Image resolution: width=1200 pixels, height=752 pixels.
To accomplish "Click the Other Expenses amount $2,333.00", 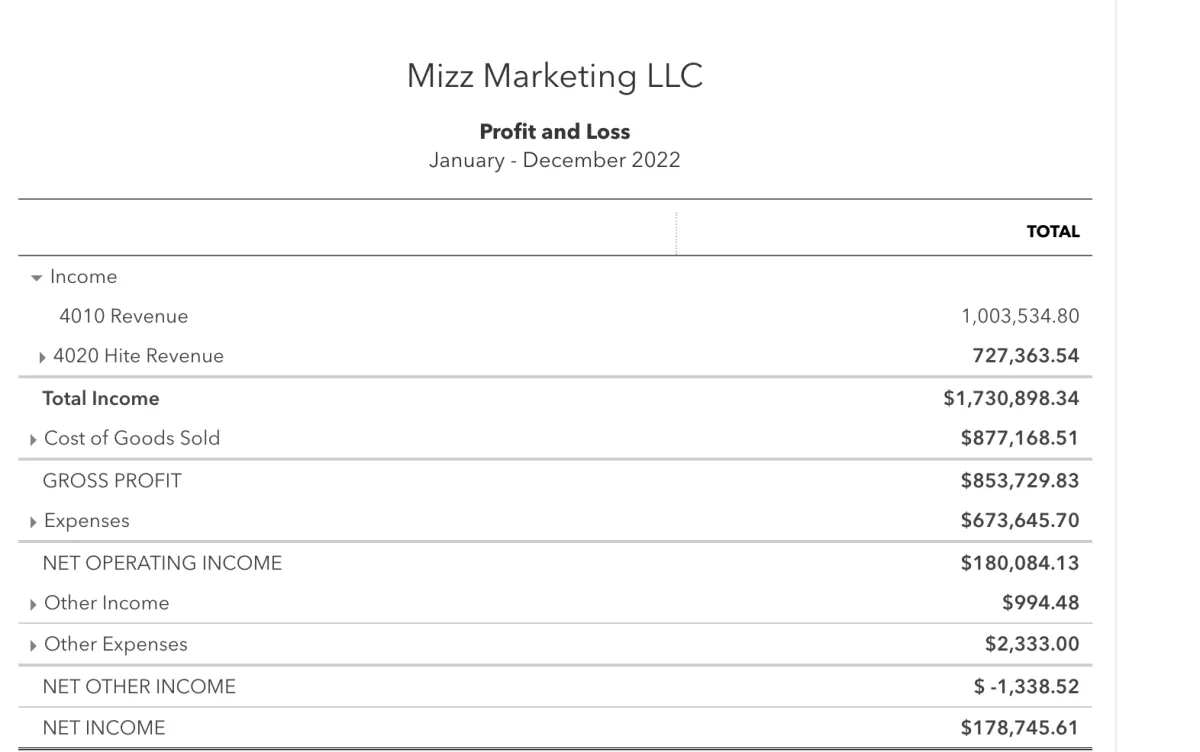I will coord(1032,644).
